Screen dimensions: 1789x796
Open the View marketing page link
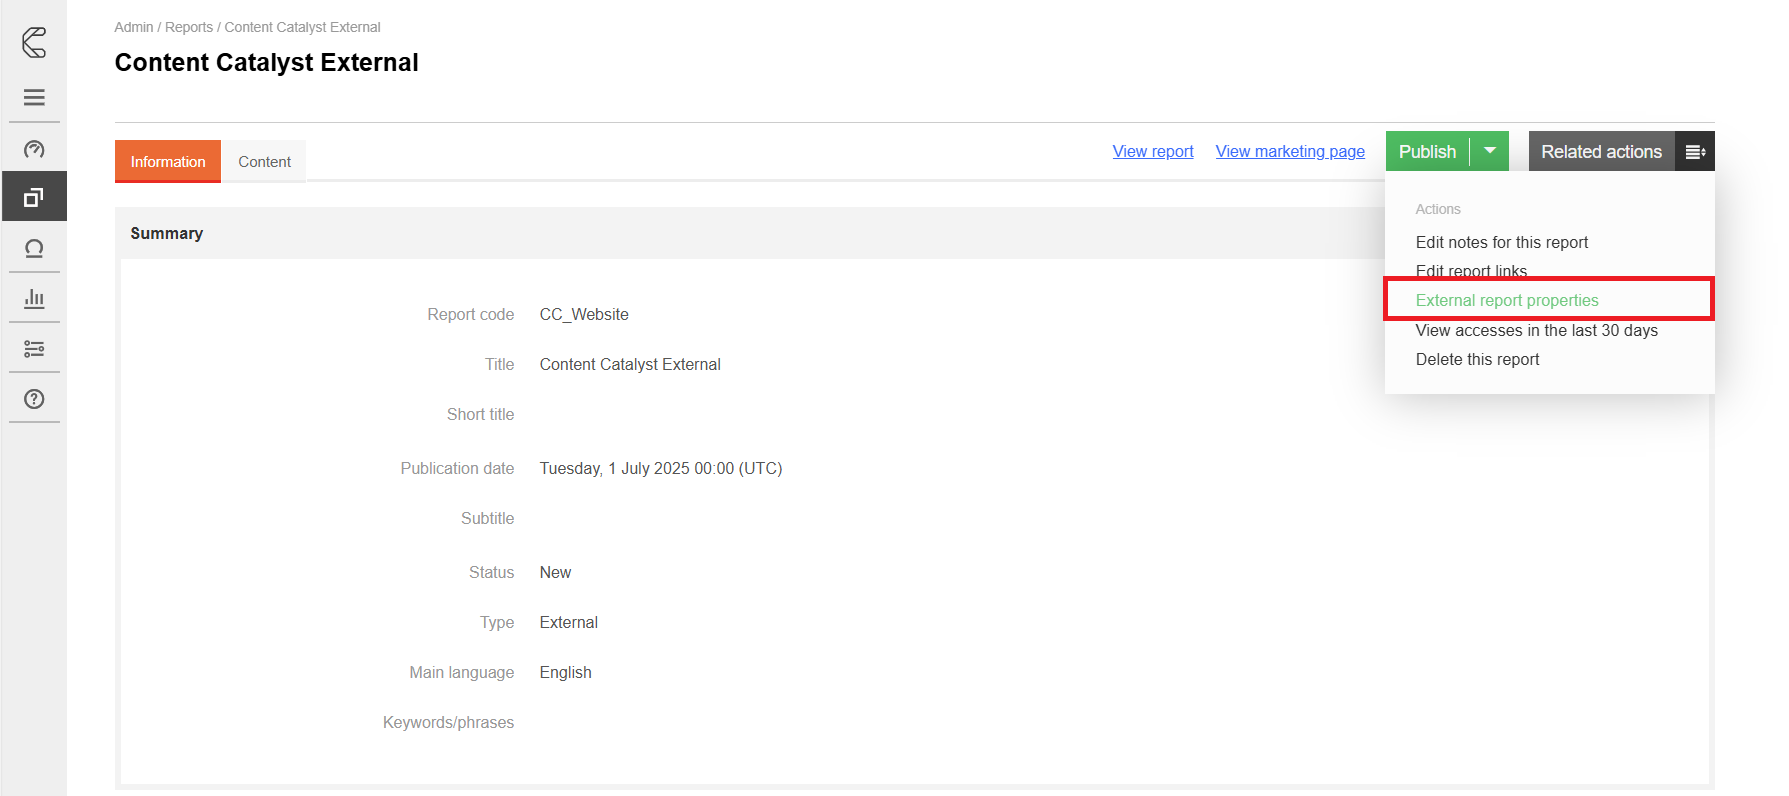pyautogui.click(x=1290, y=151)
